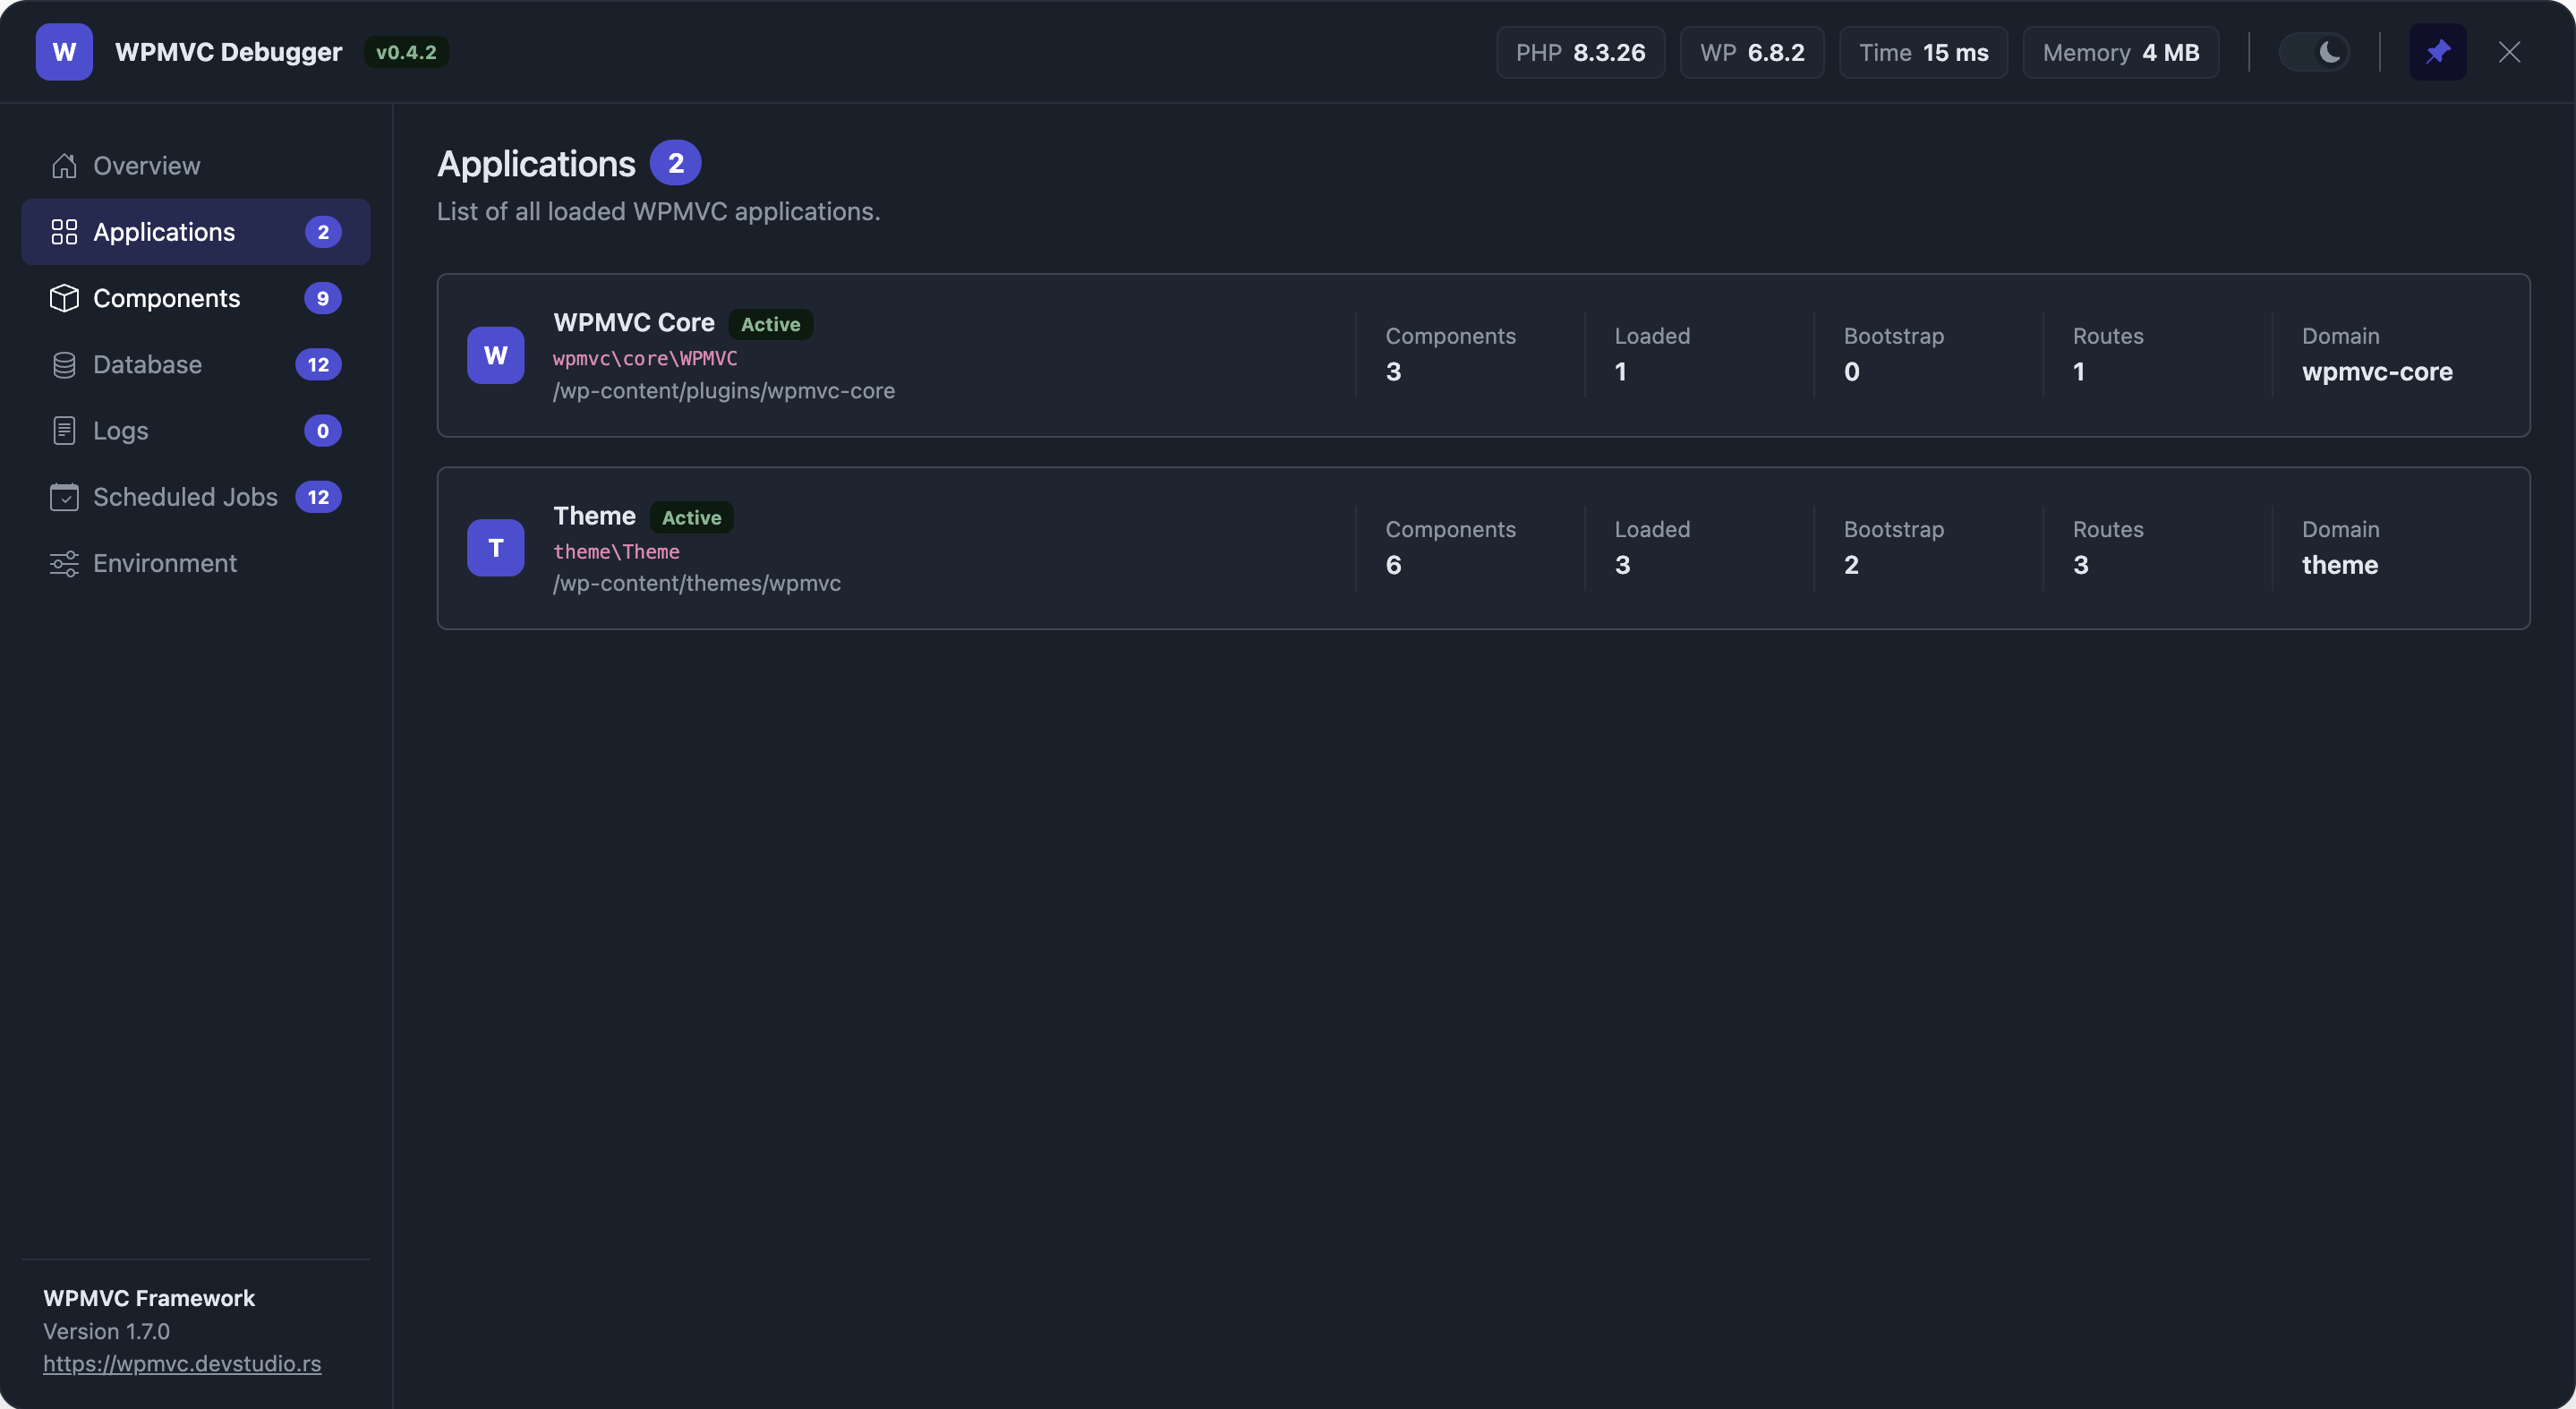The height and width of the screenshot is (1409, 2576).
Task: Click the Active badge next to WPMVC Core
Action: [x=770, y=324]
